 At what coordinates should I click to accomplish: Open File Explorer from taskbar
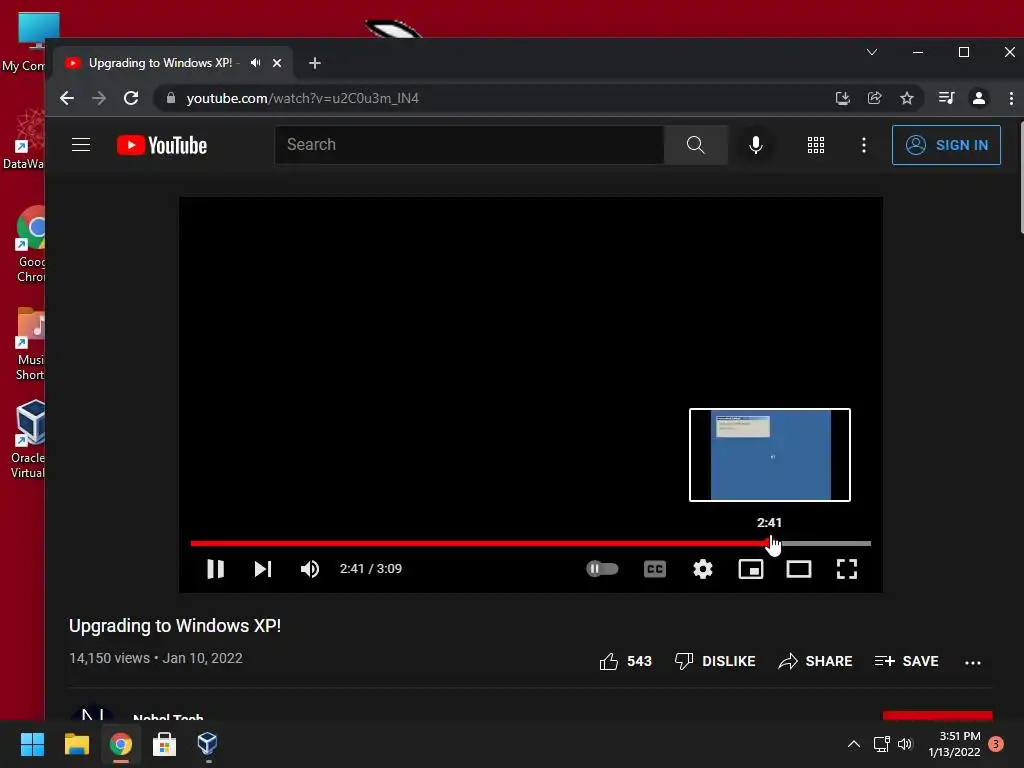pyautogui.click(x=76, y=744)
